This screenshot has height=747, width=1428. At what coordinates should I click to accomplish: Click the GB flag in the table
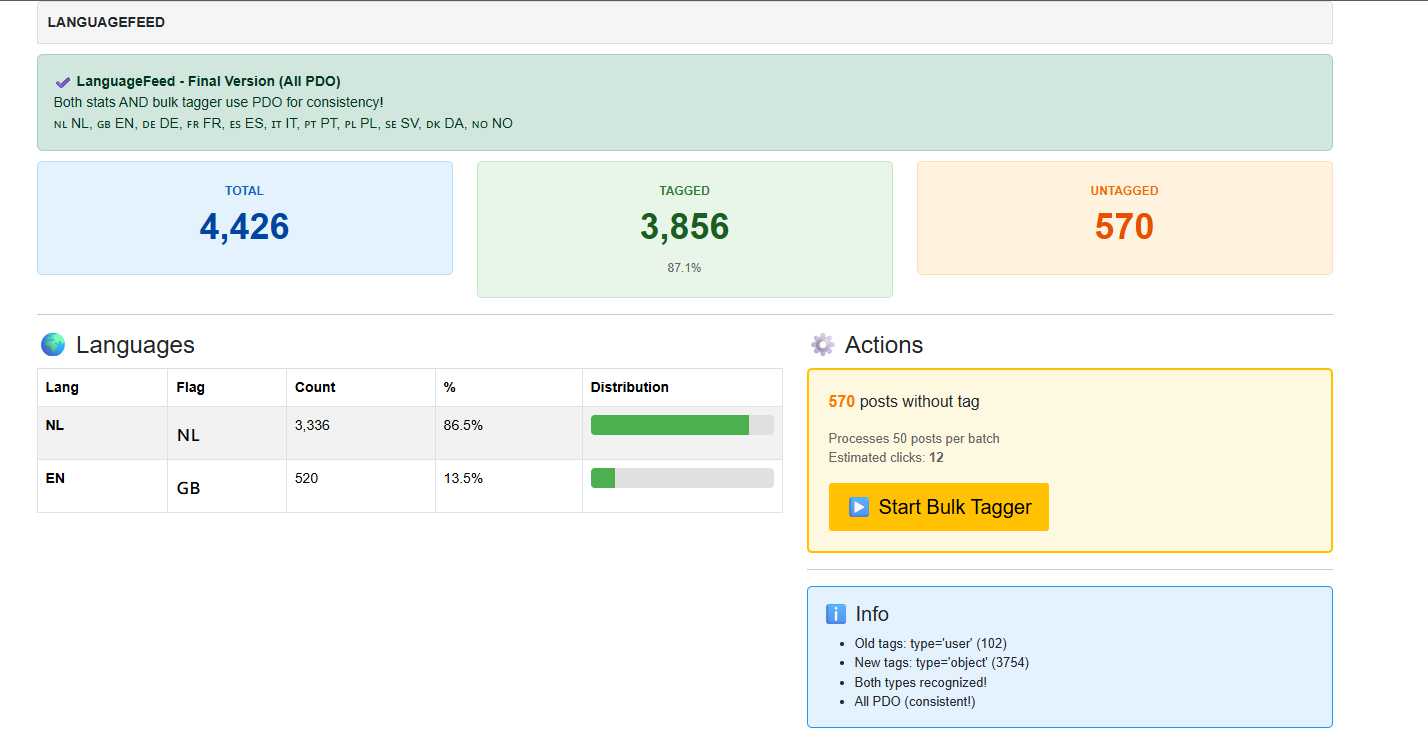point(188,489)
